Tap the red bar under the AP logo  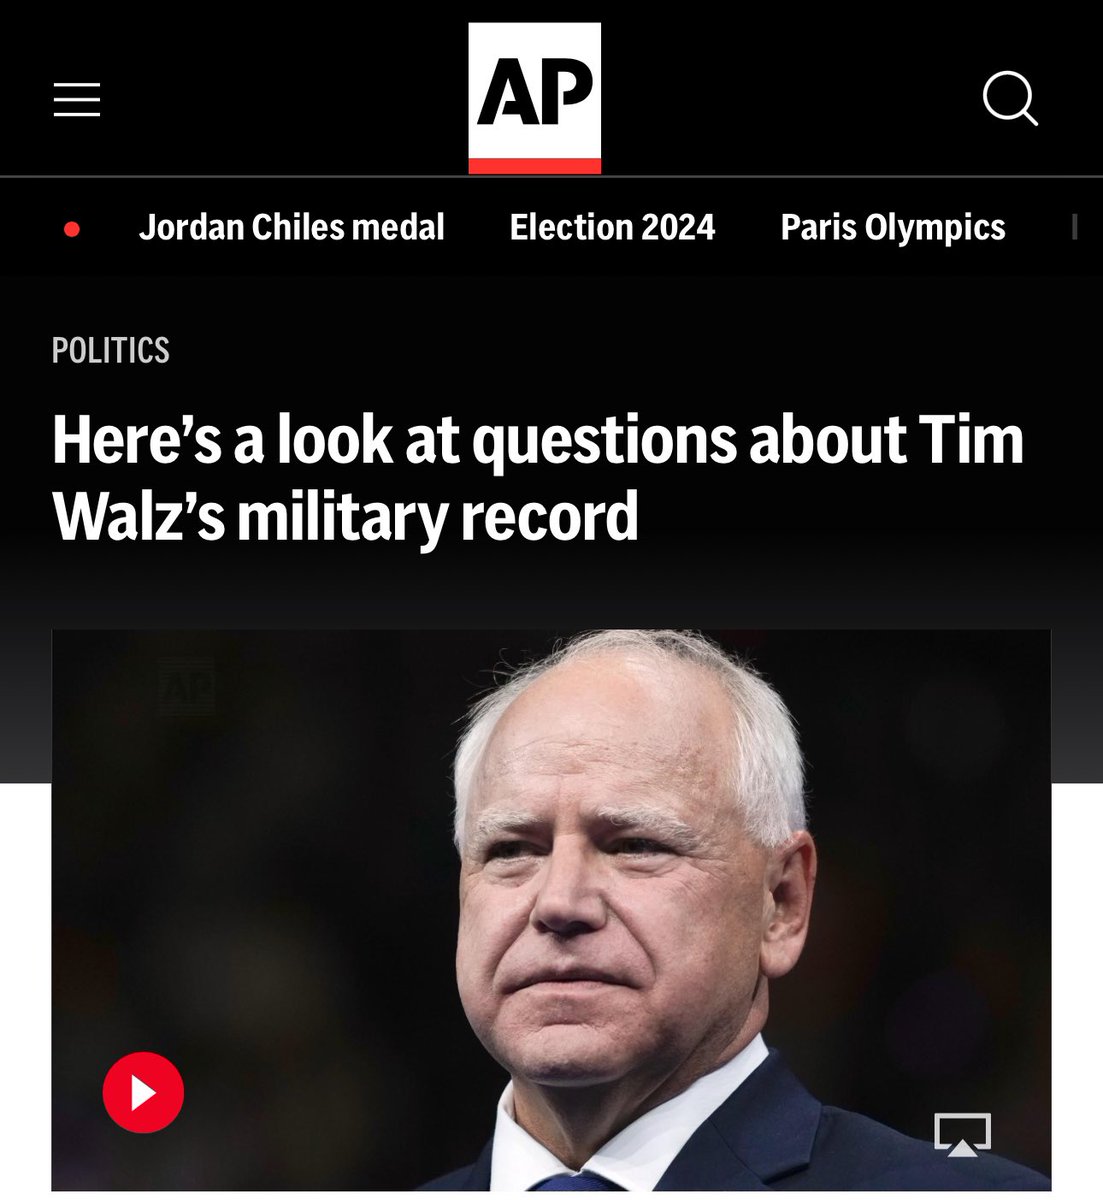point(535,166)
